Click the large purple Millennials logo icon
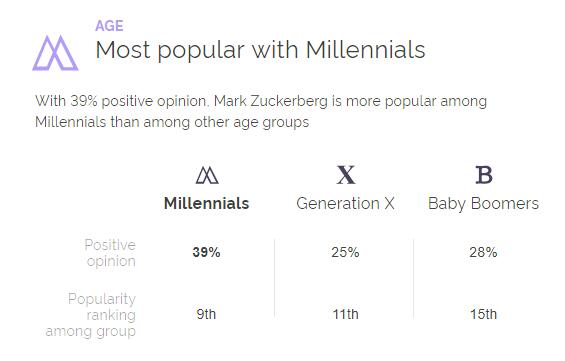 click(x=55, y=53)
